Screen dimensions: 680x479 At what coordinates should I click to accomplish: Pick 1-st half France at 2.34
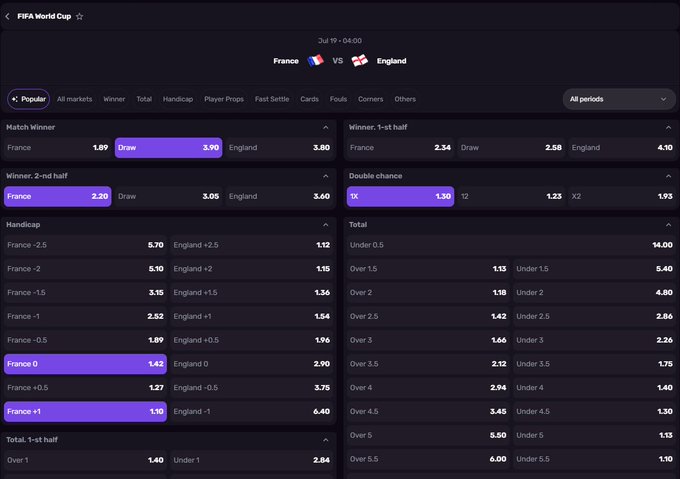click(x=400, y=148)
